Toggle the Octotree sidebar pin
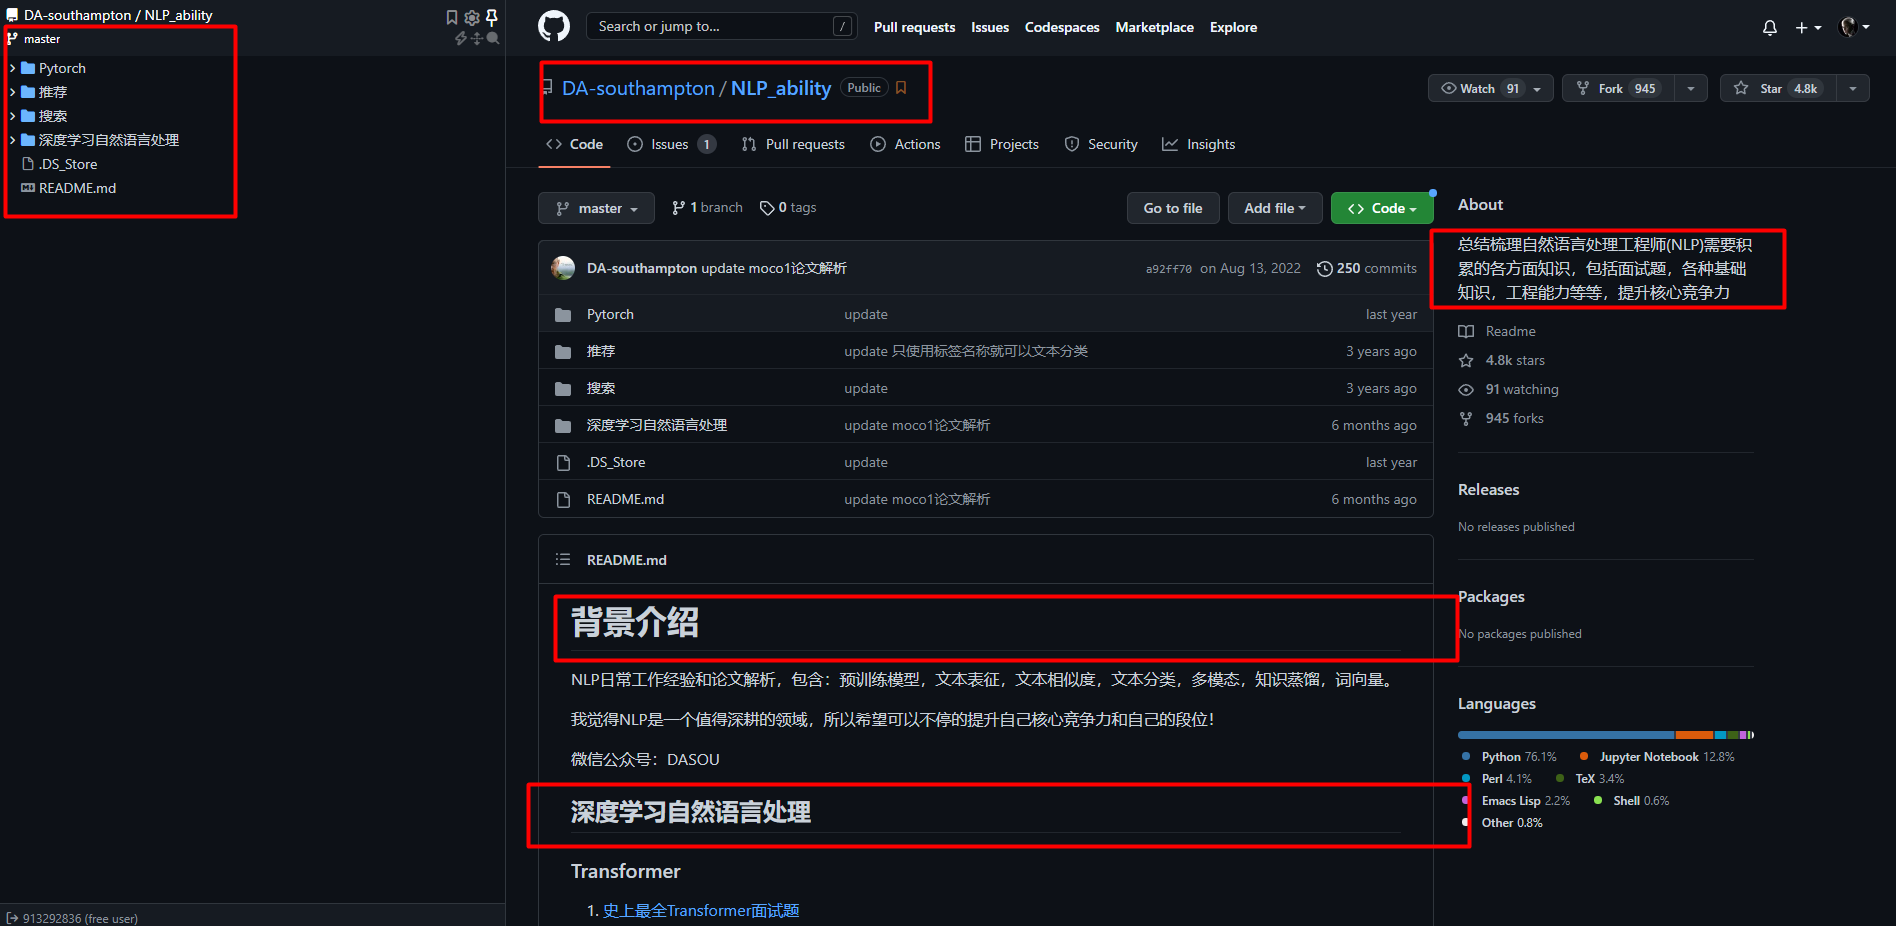The width and height of the screenshot is (1896, 926). [492, 17]
